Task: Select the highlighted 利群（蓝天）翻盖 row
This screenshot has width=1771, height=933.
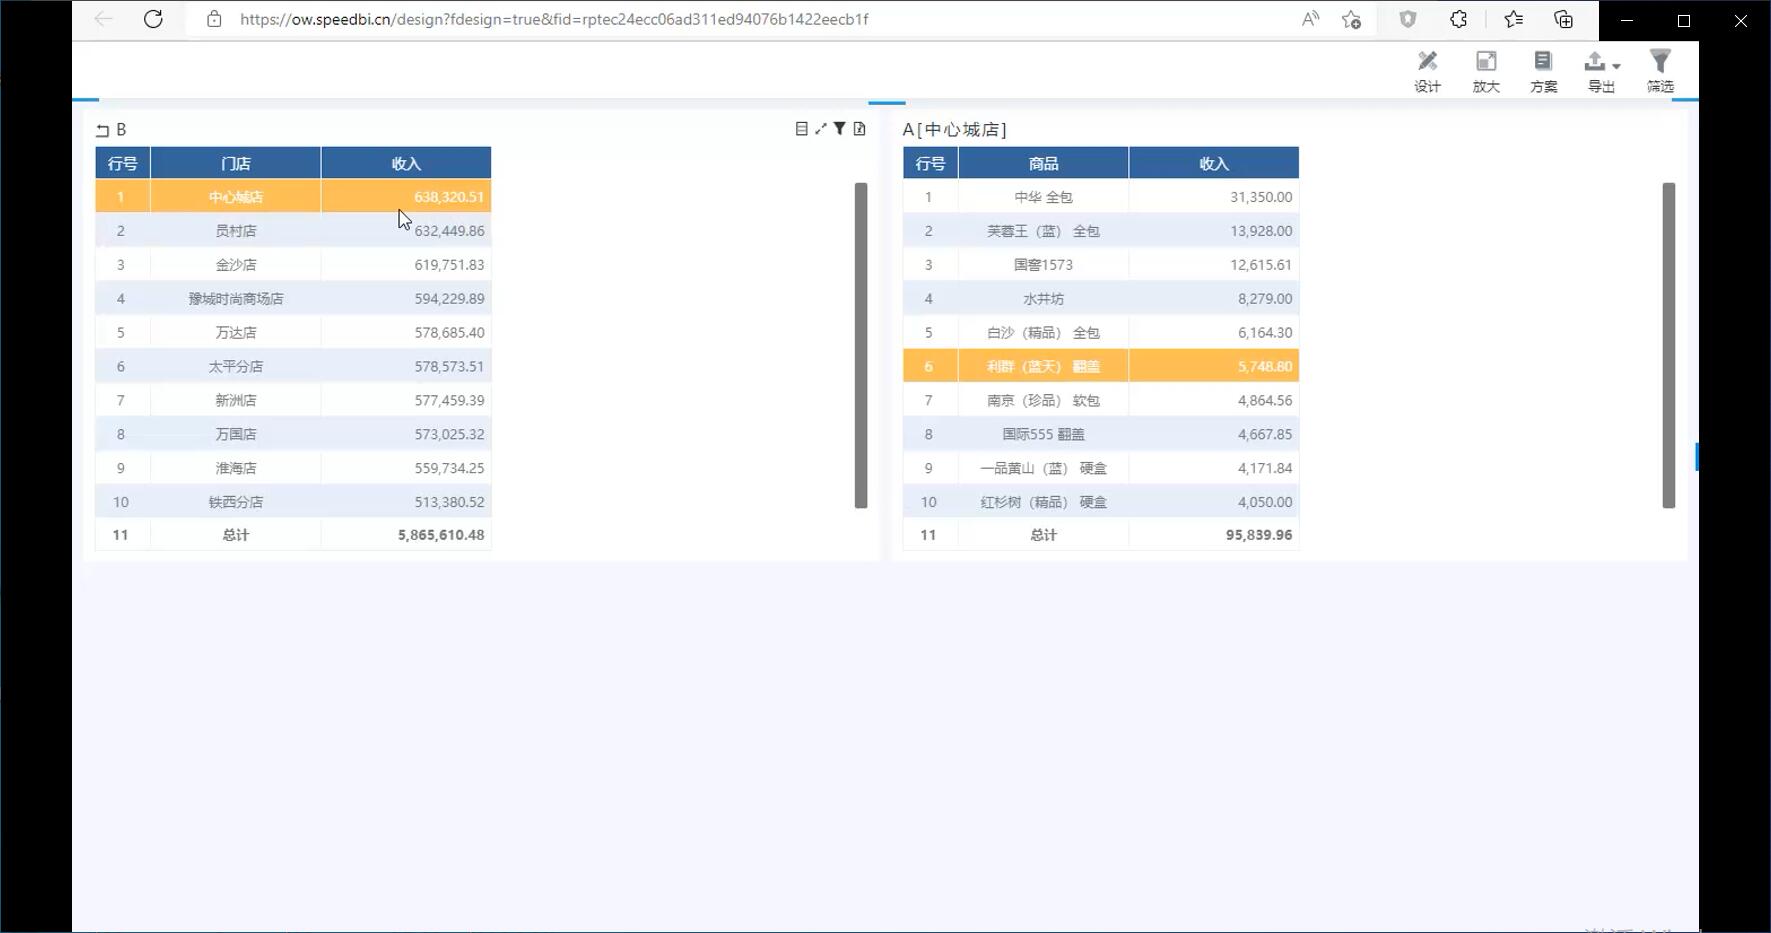Action: pos(1101,367)
